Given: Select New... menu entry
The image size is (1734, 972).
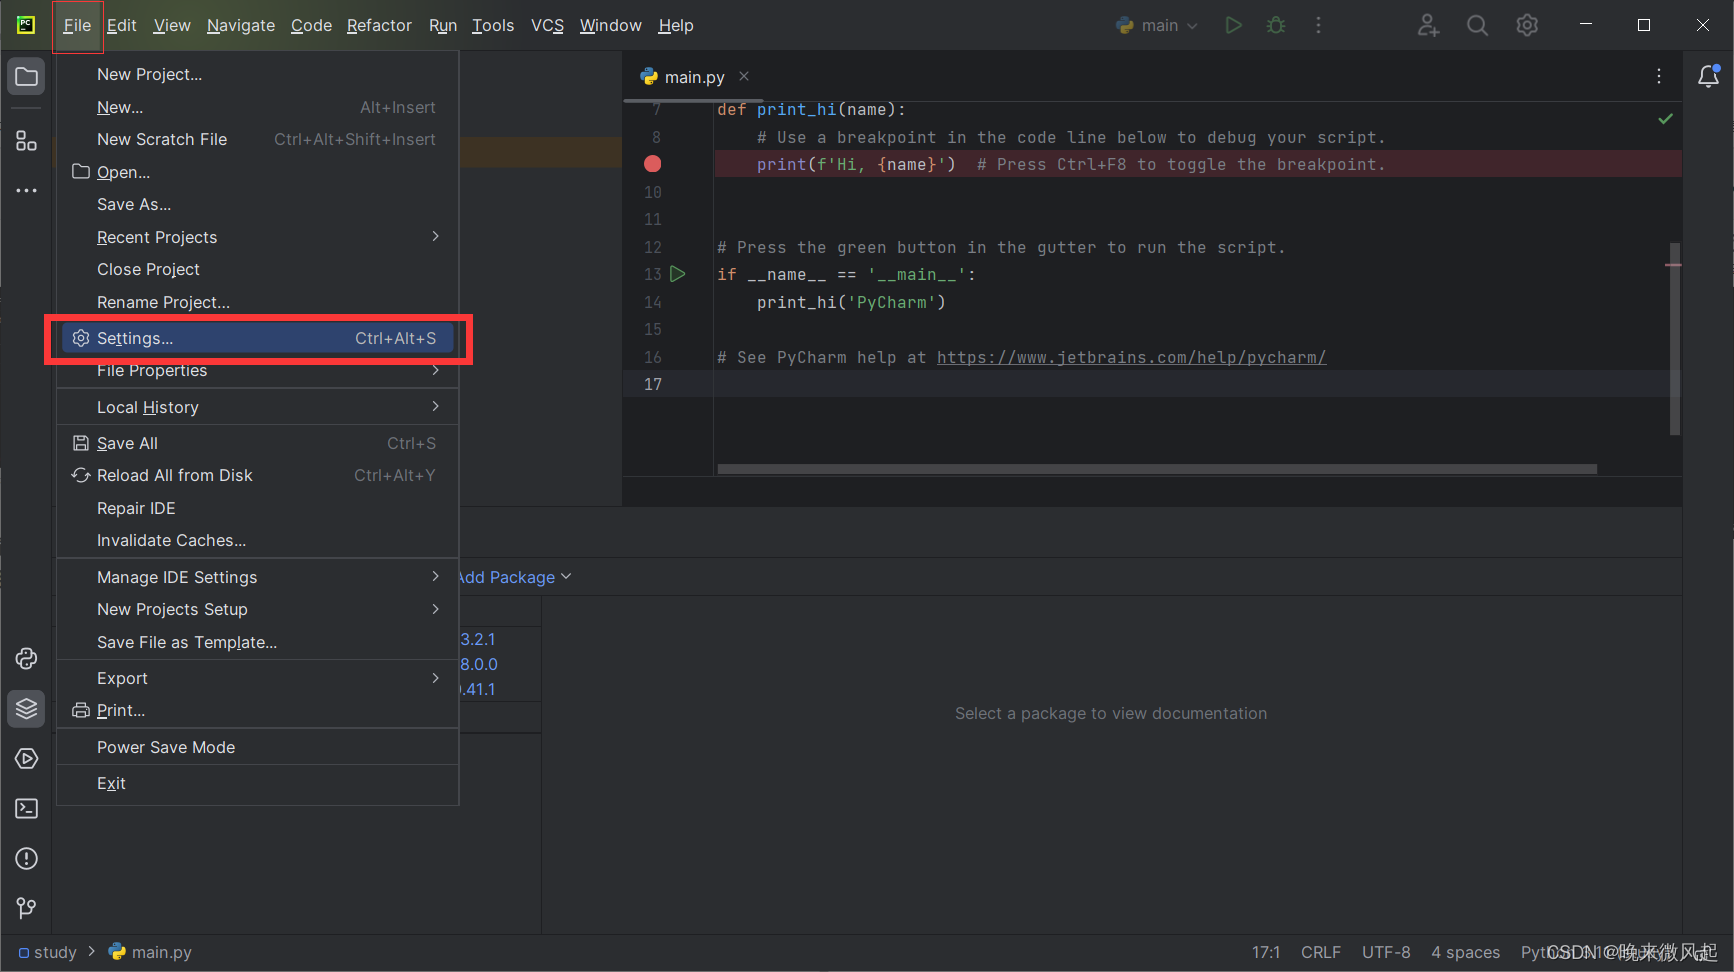Looking at the screenshot, I should pos(258,107).
